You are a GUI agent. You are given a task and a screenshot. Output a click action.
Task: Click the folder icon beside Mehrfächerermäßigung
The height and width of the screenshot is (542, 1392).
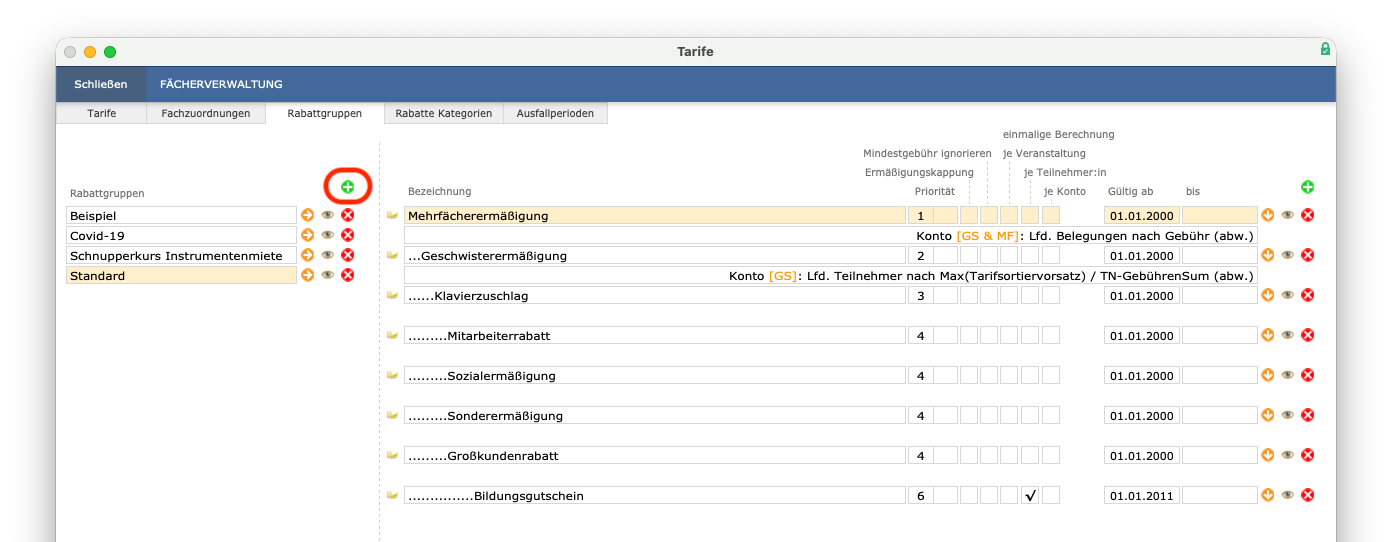392,215
